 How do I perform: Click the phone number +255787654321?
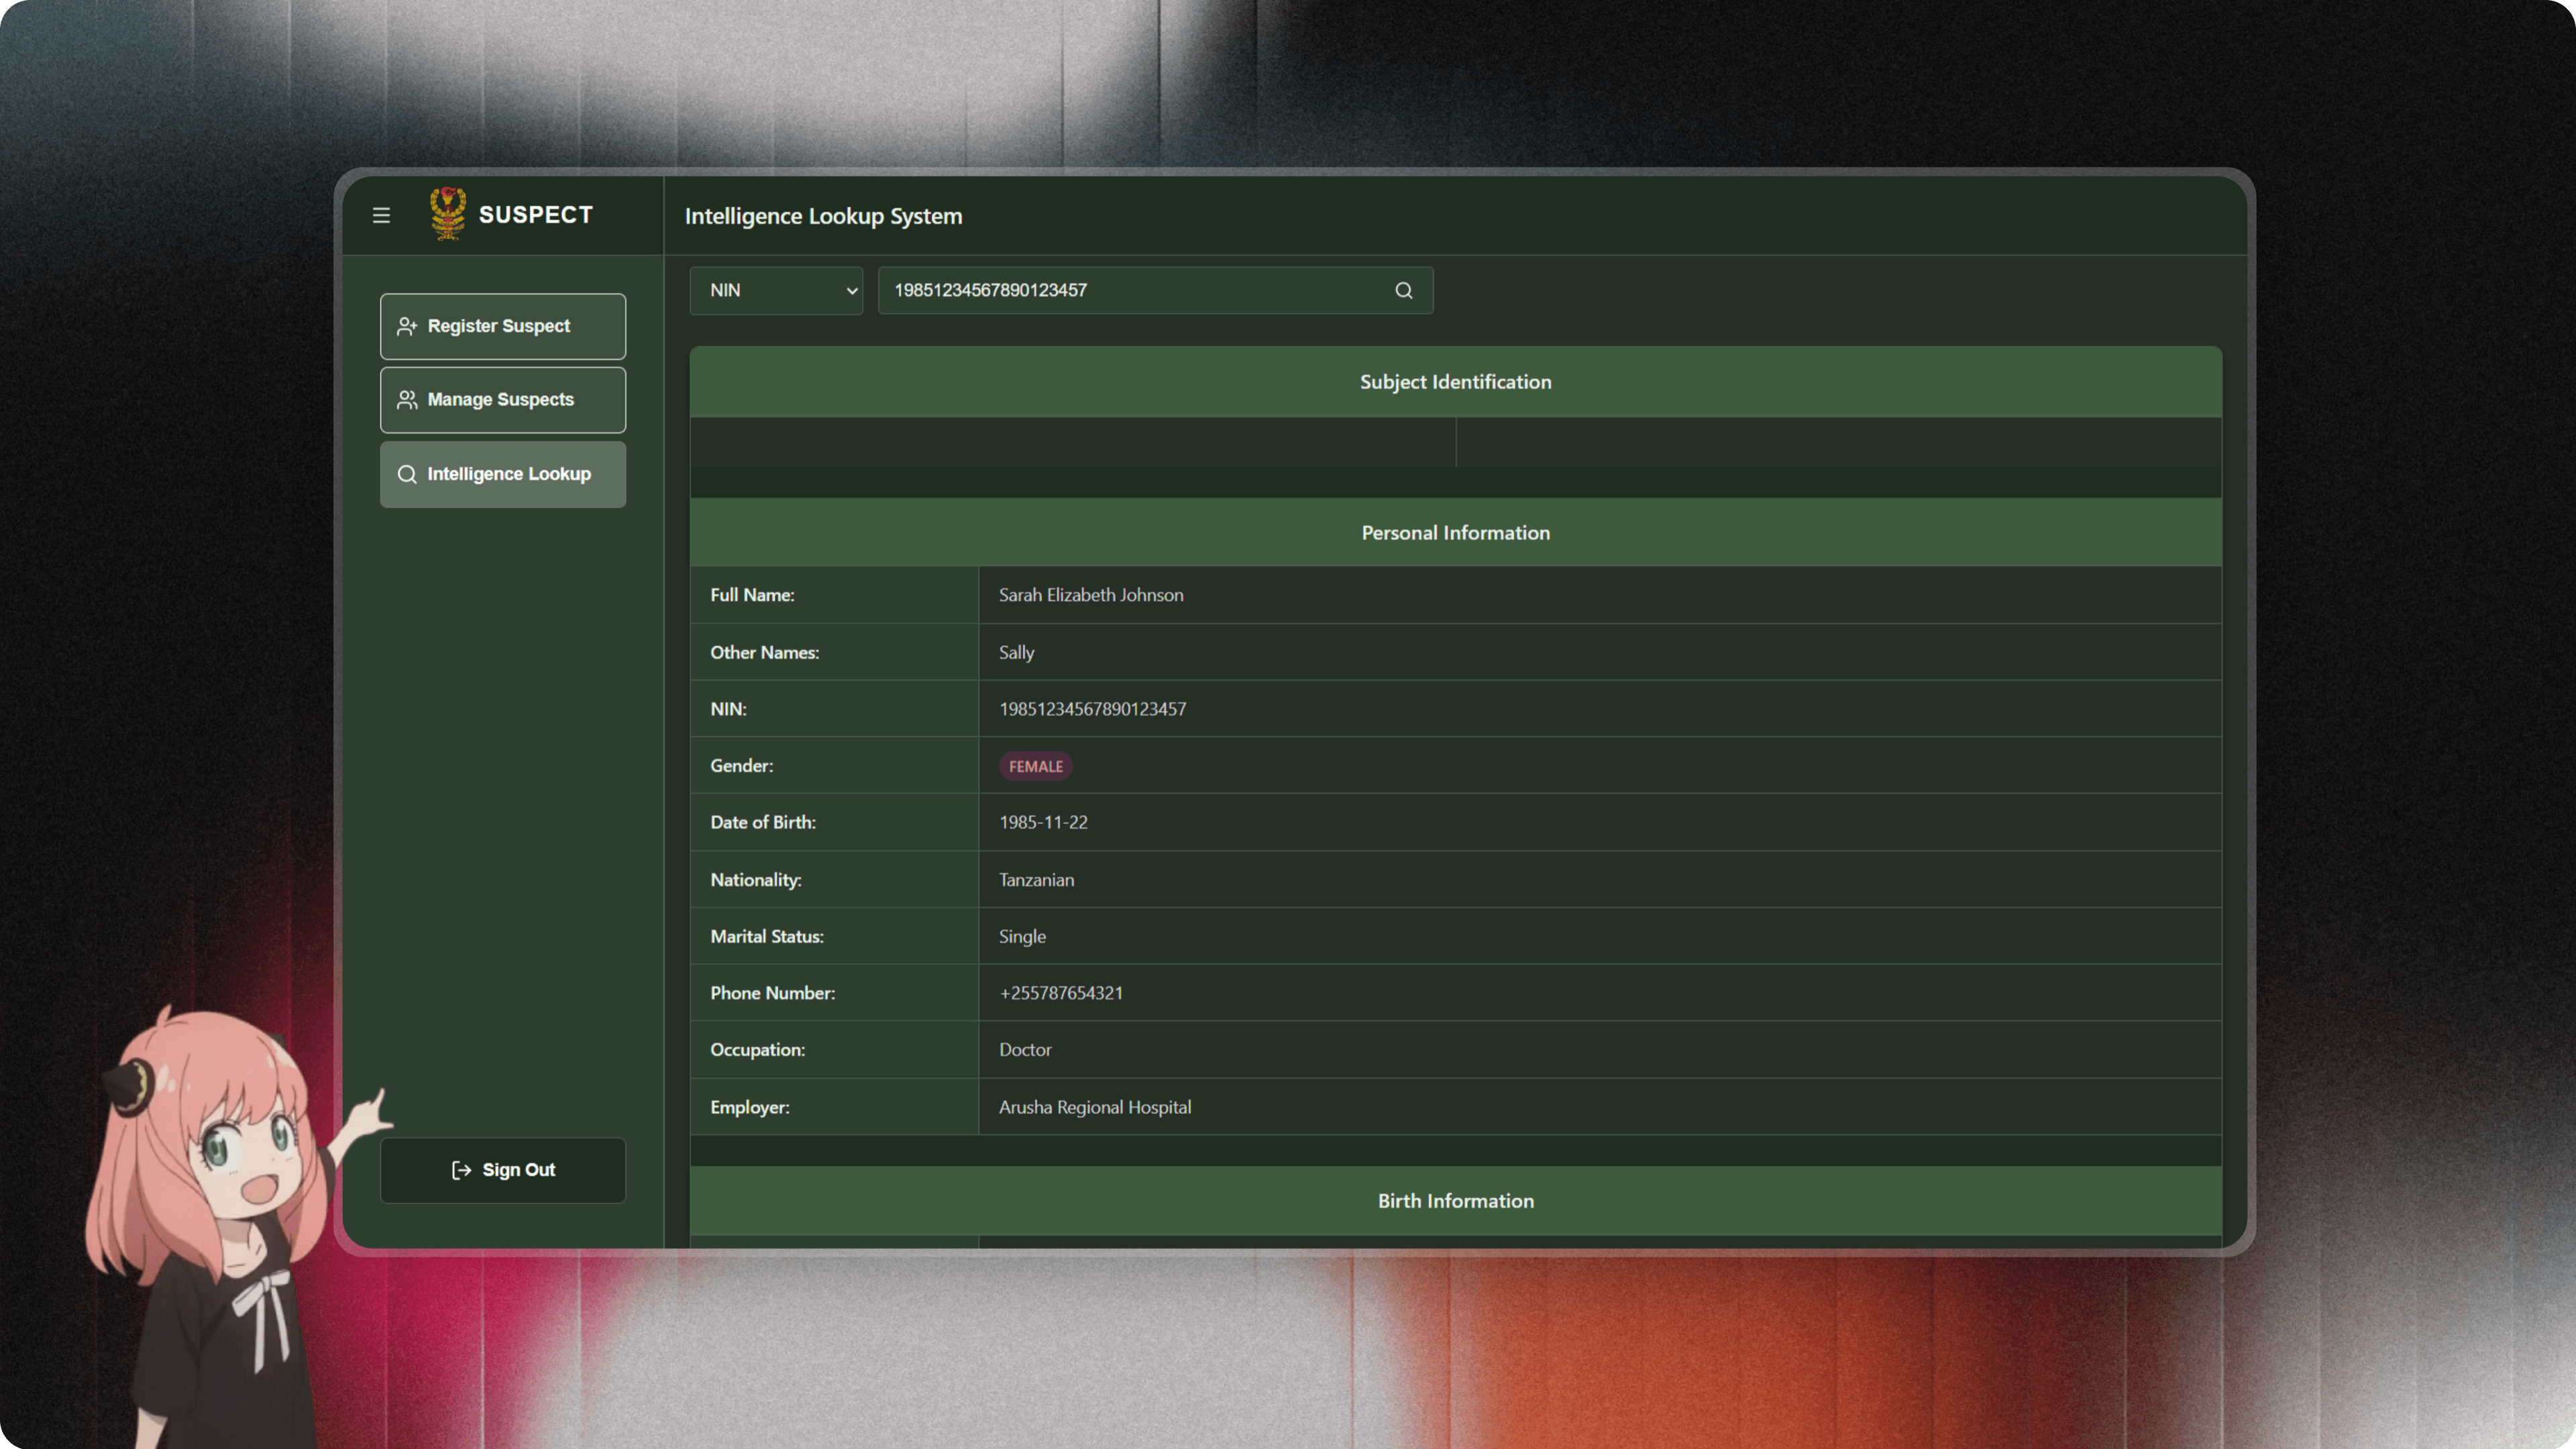tap(1060, 993)
